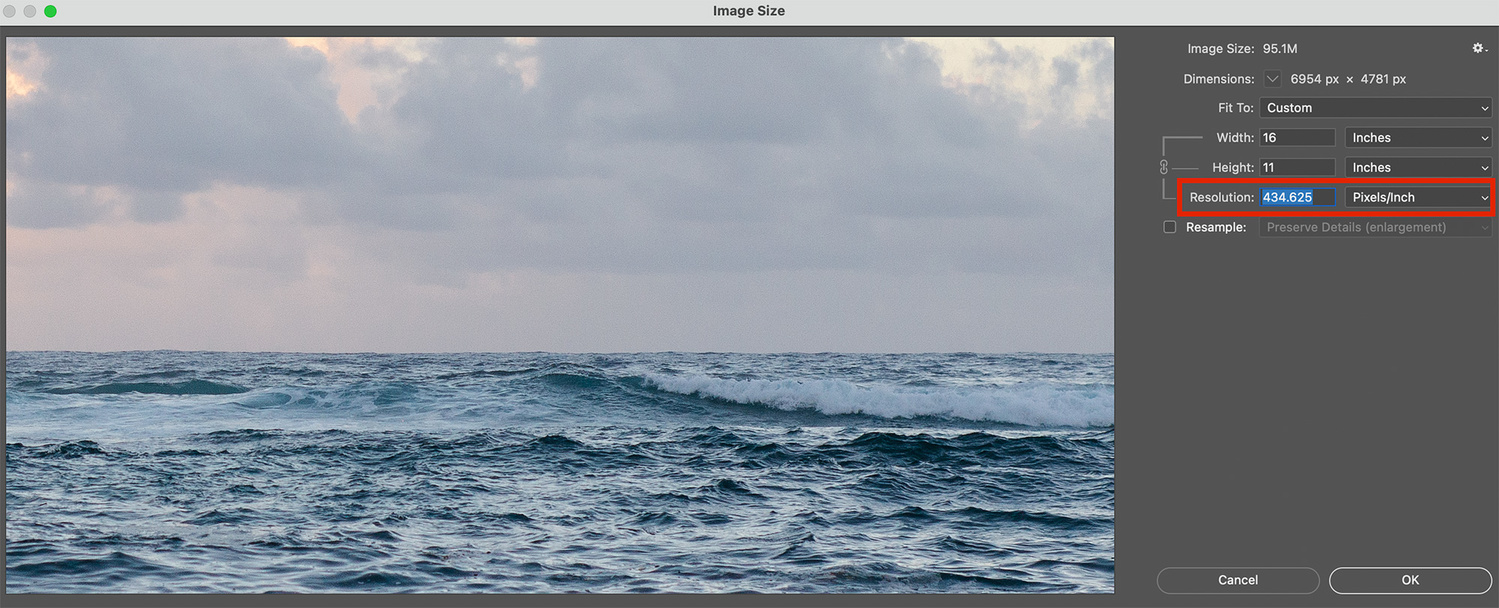The image size is (1499, 608).
Task: Open the Width units dropdown
Action: [1418, 138]
